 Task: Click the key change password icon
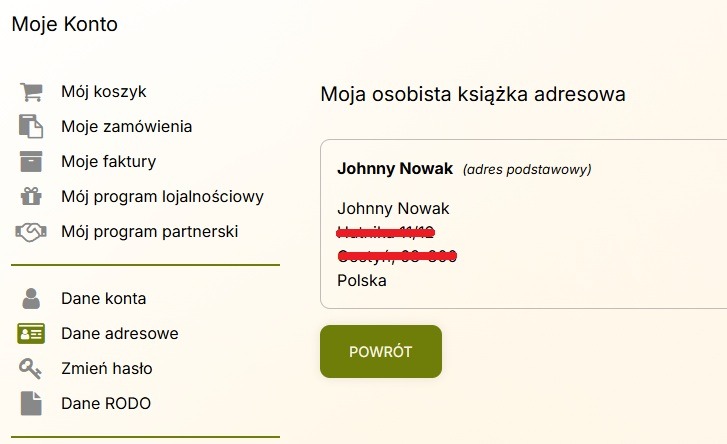pos(31,368)
